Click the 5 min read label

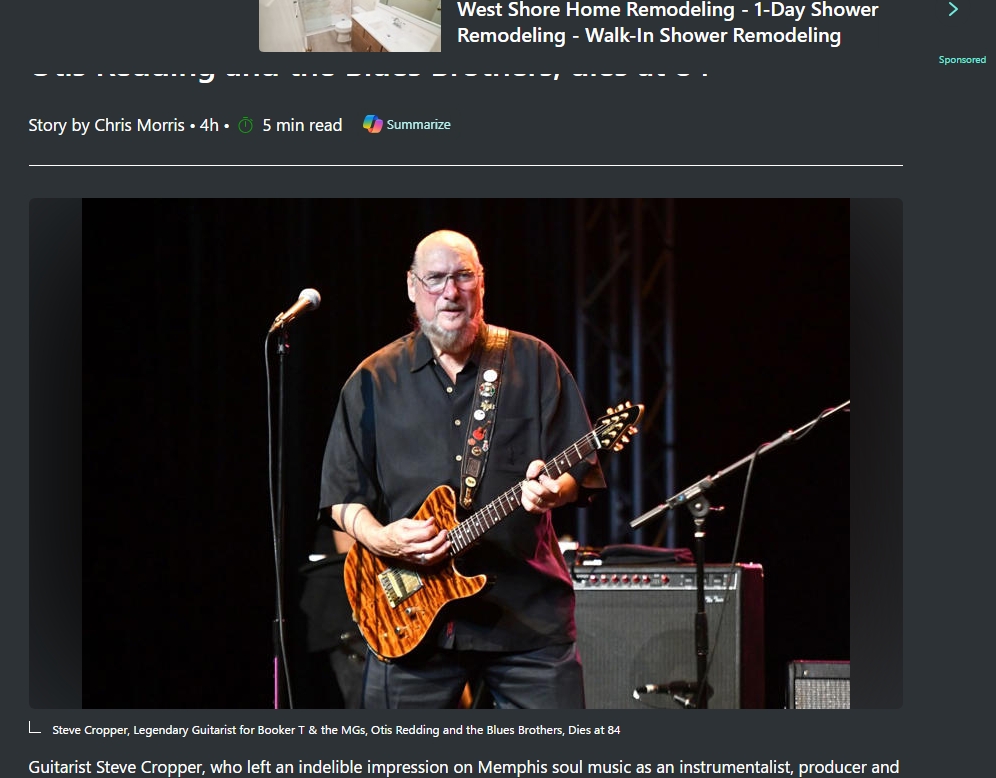point(302,125)
